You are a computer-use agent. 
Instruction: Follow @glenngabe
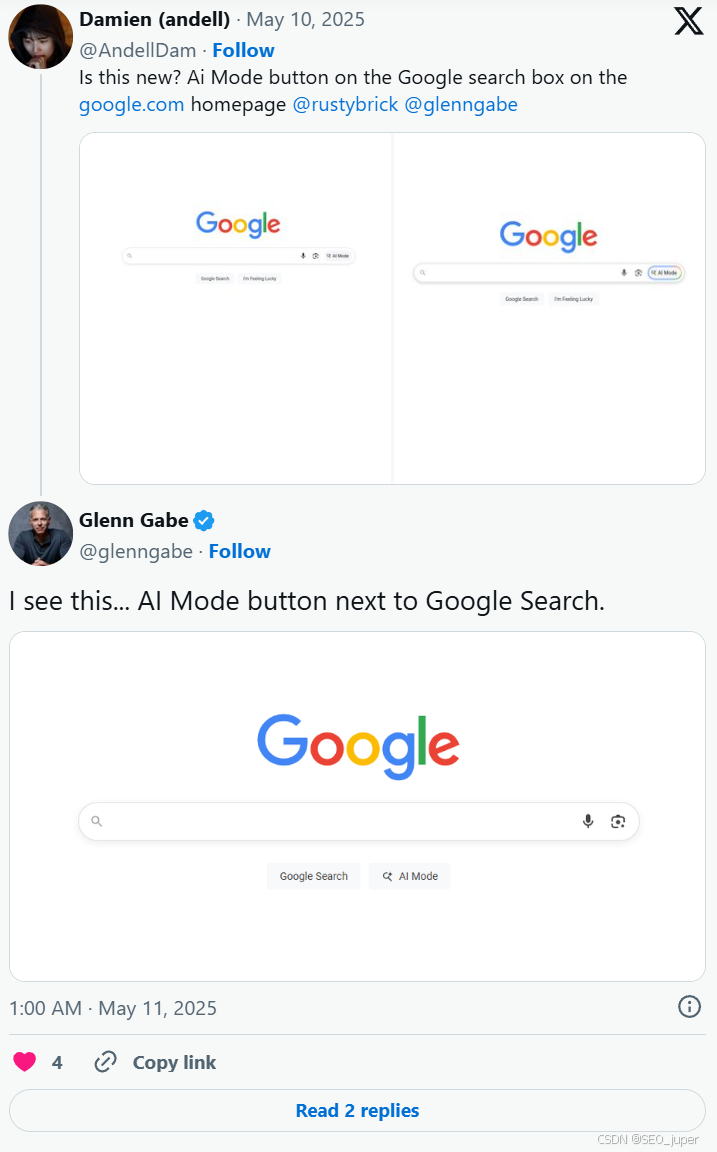pos(239,551)
